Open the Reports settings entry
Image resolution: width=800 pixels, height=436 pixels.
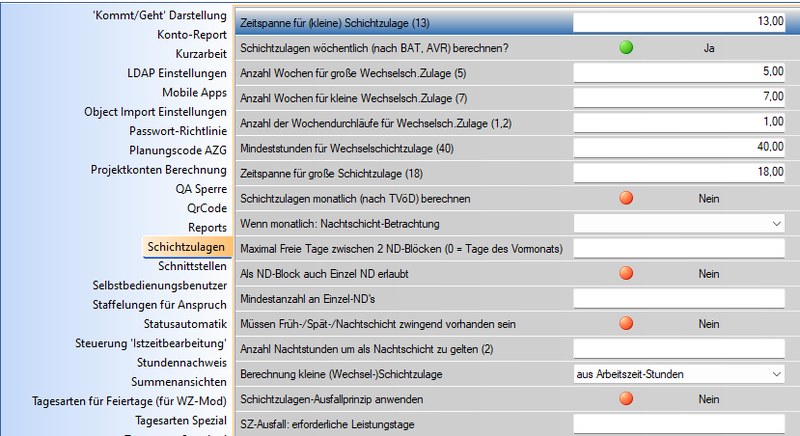pyautogui.click(x=207, y=227)
